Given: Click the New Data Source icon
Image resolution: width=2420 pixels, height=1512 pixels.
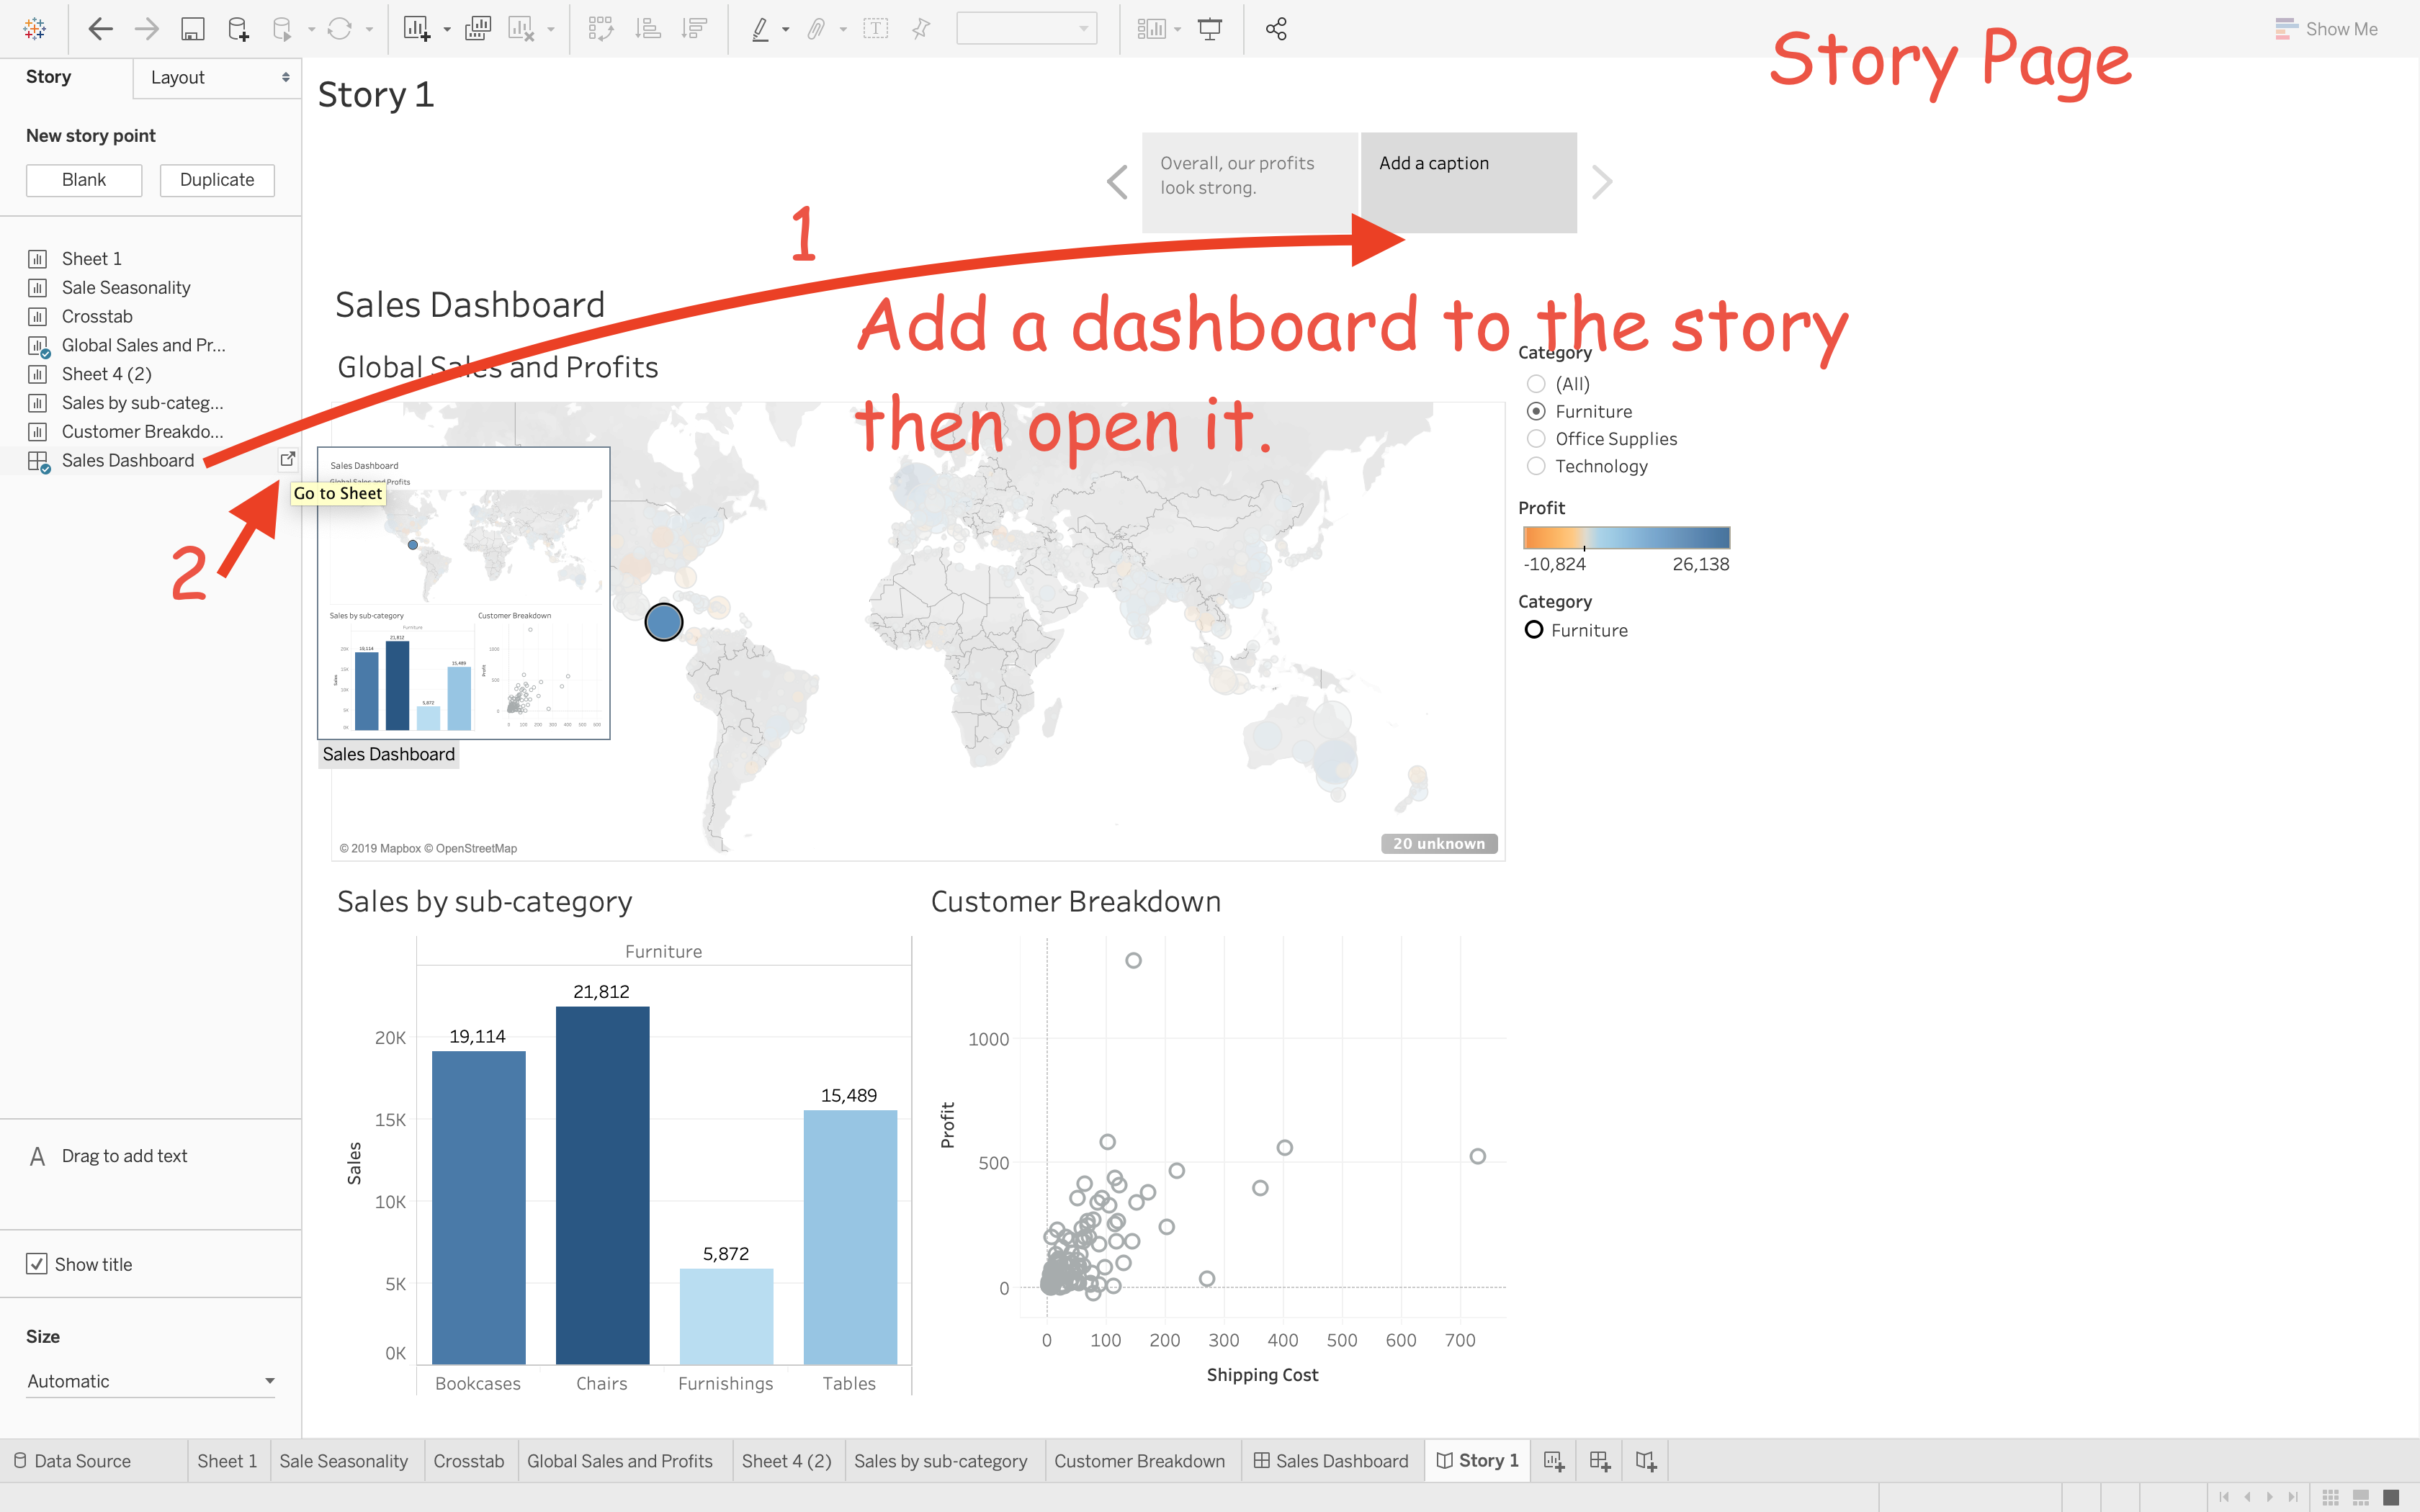Looking at the screenshot, I should click(x=238, y=29).
